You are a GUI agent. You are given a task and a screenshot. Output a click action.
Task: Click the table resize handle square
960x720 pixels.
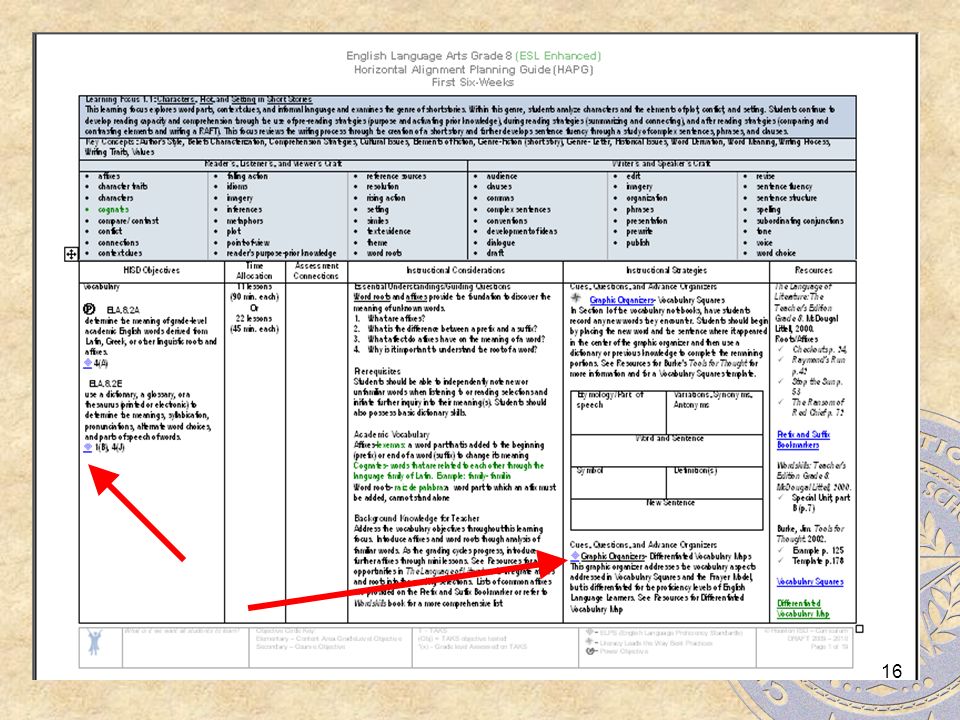(860, 629)
